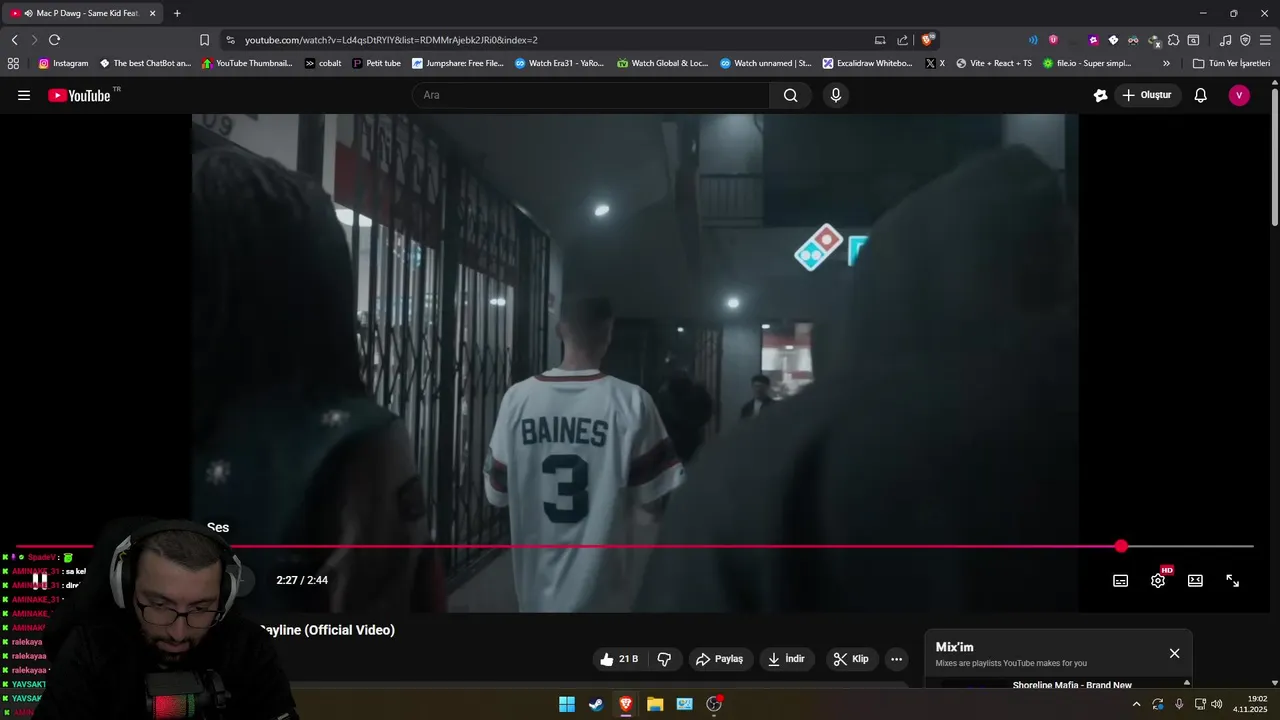The image size is (1280, 720).
Task: Click the install/cast icon in address bar
Action: (880, 40)
